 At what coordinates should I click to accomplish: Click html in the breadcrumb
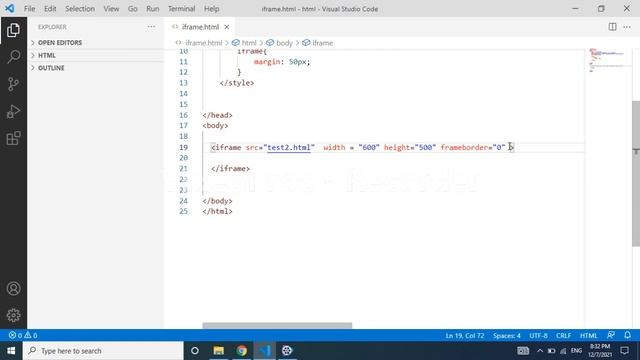pos(249,43)
